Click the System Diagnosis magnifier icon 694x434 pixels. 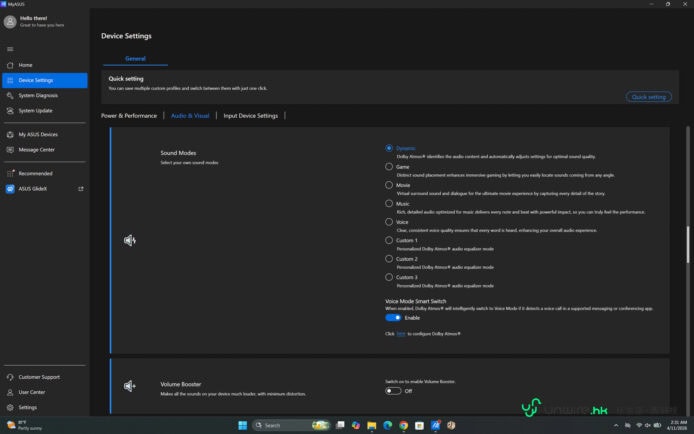coord(10,96)
